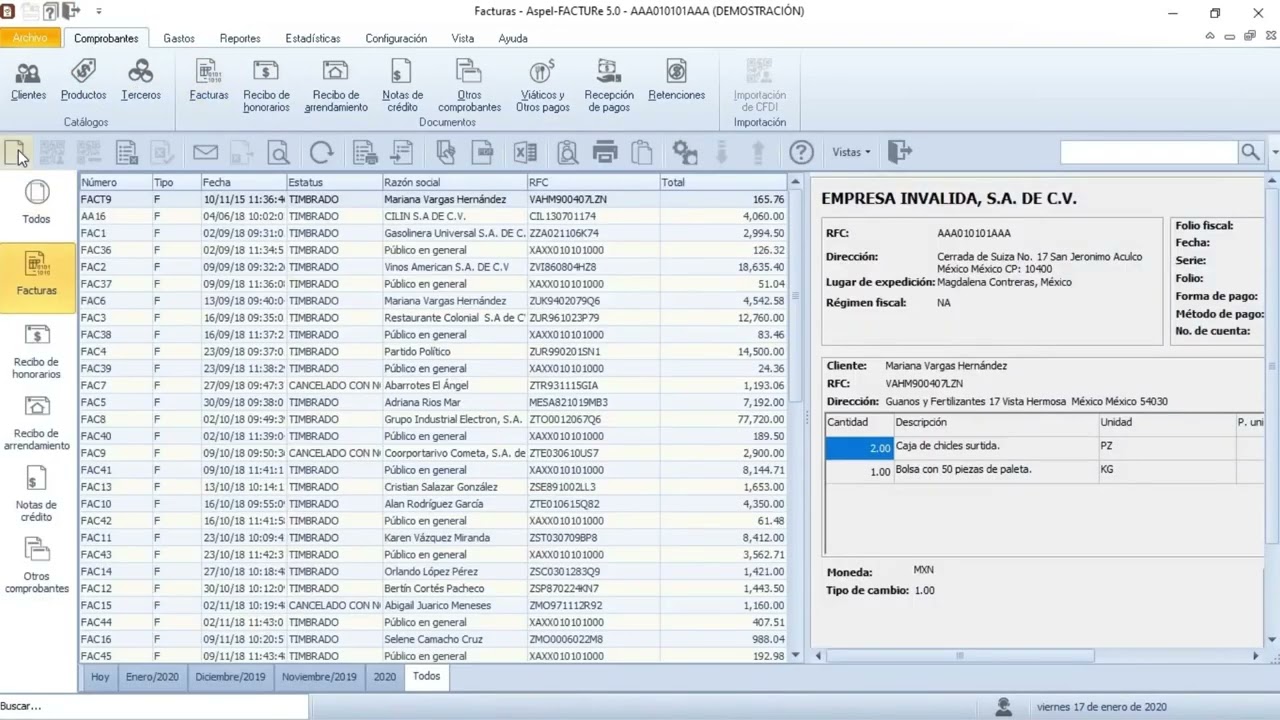
Task: Click the 'Caja de chicles surtida.' line
Action: point(947,446)
